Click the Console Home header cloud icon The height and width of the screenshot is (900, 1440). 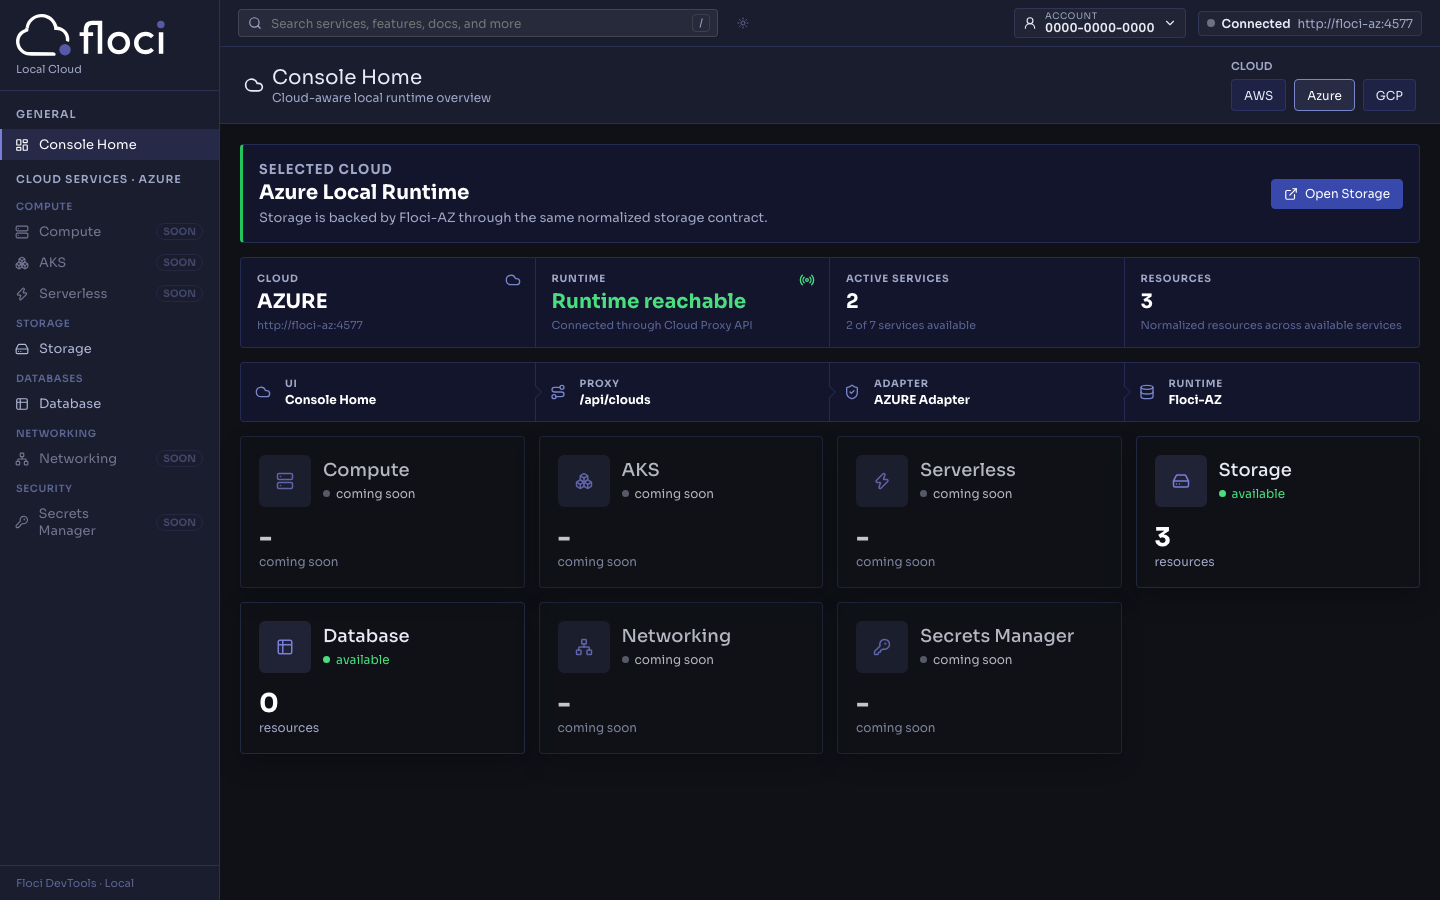[254, 86]
